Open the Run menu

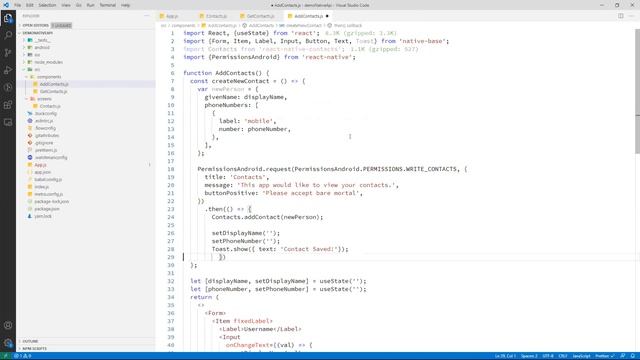click(x=90, y=5)
